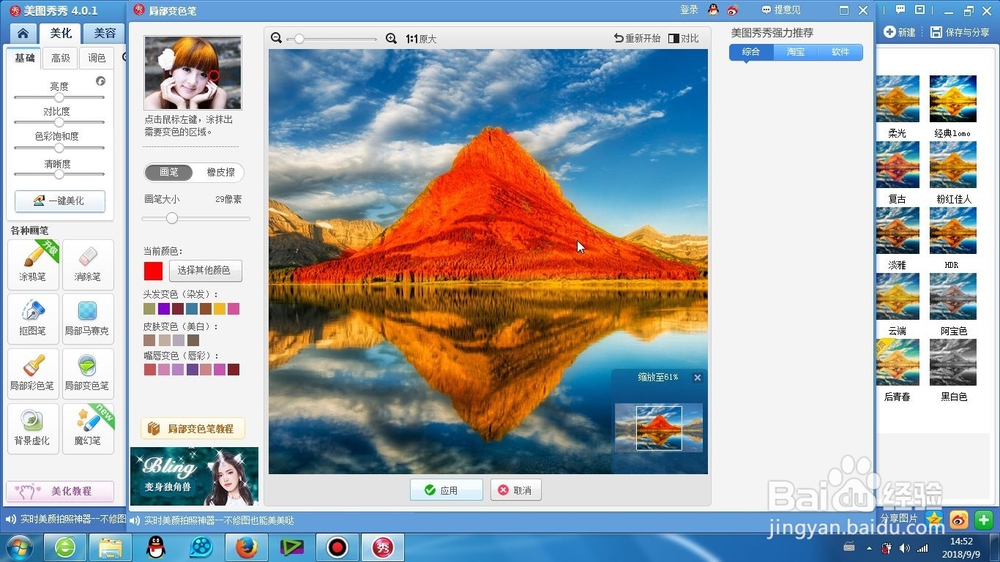Click the Bling 变身独角兽 ad banner
The image size is (1000, 562).
(x=195, y=477)
